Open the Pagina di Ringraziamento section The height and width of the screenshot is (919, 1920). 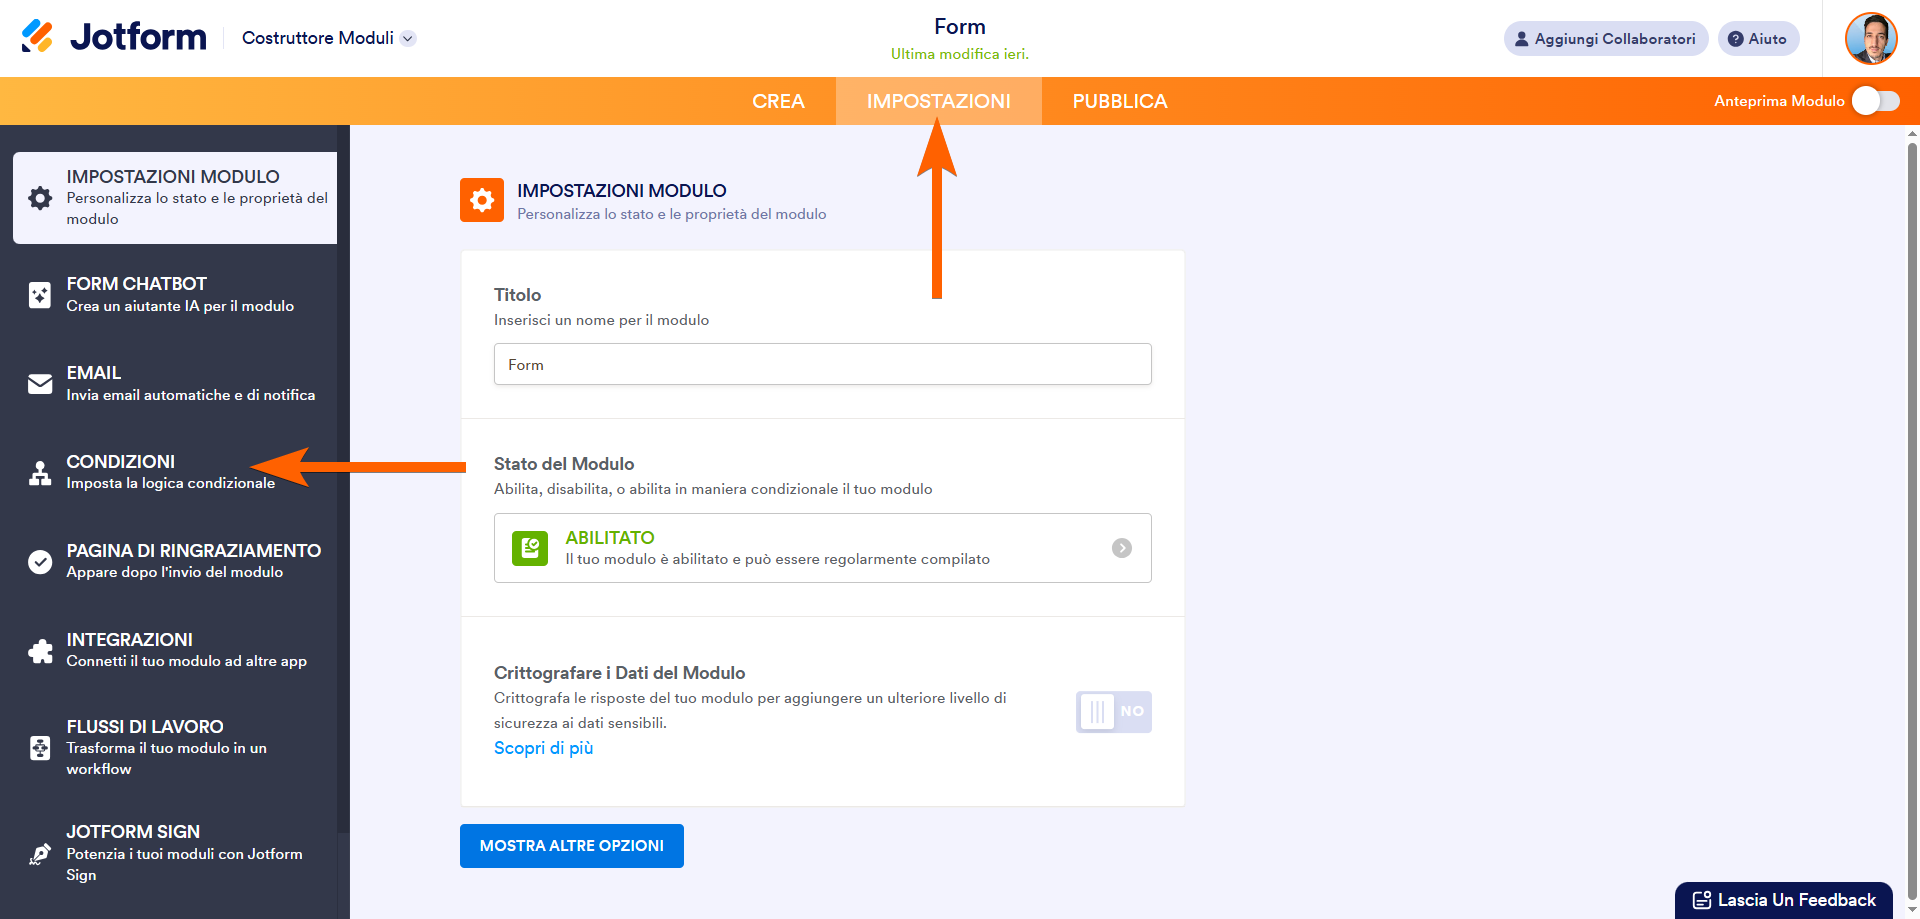point(175,561)
